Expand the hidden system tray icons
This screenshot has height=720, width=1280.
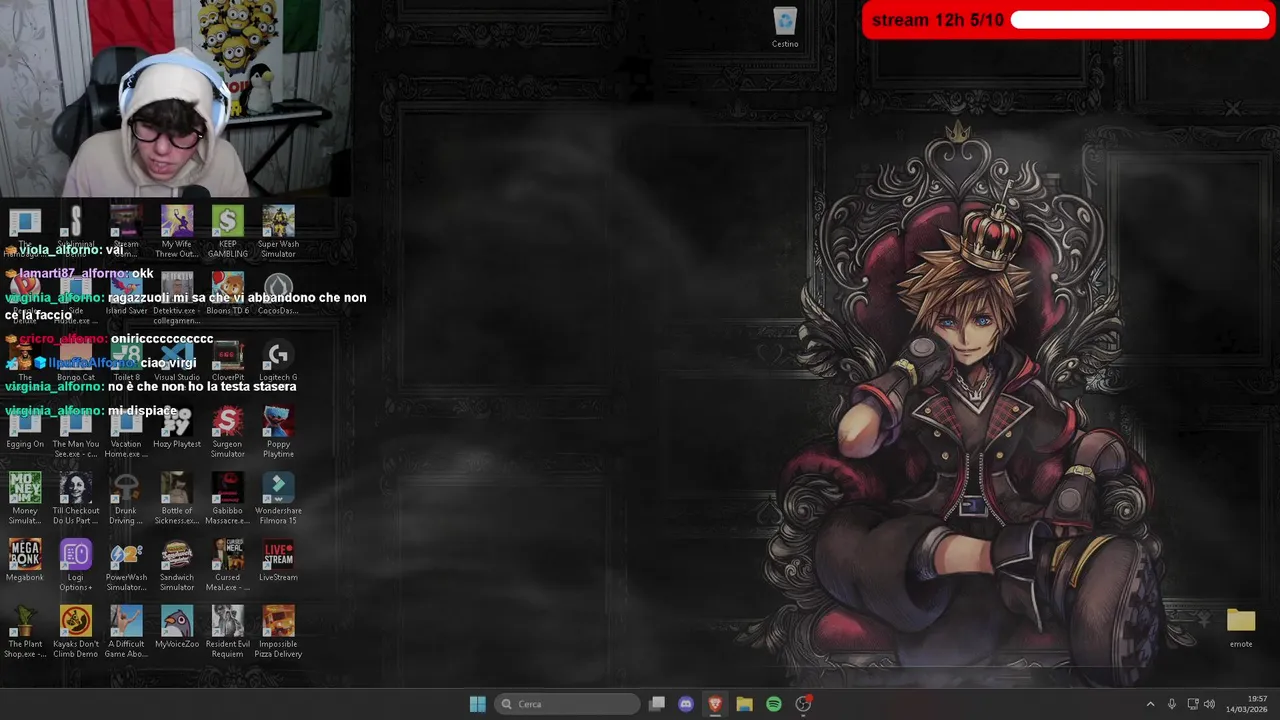click(x=1150, y=704)
